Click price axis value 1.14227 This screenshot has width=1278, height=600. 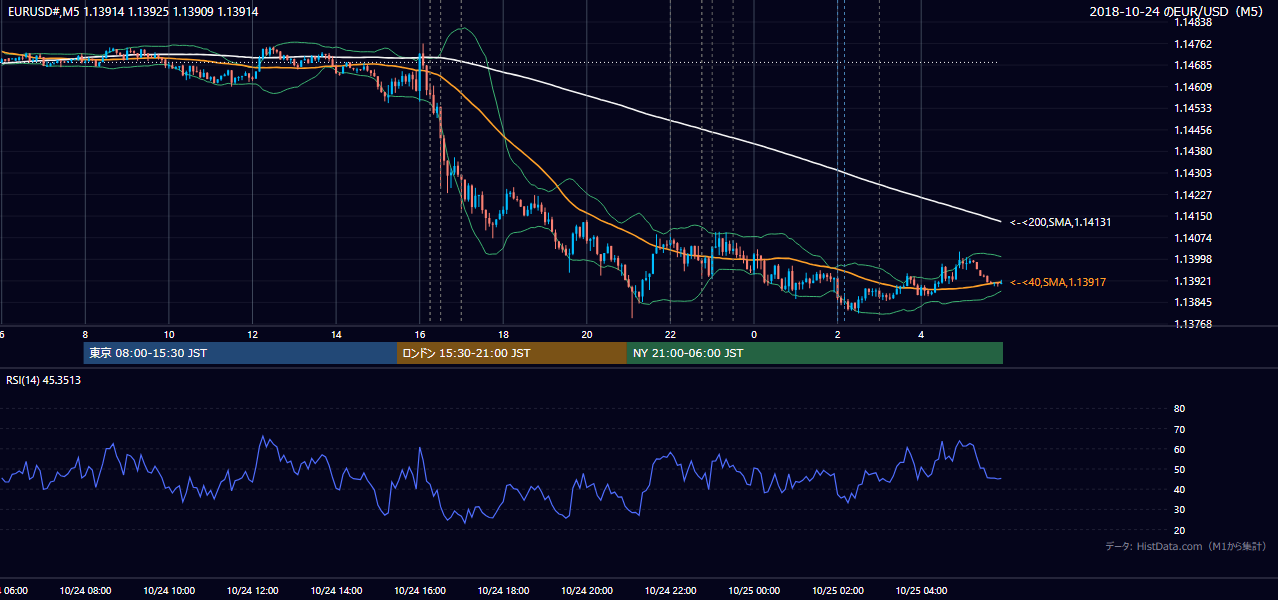pos(1193,195)
